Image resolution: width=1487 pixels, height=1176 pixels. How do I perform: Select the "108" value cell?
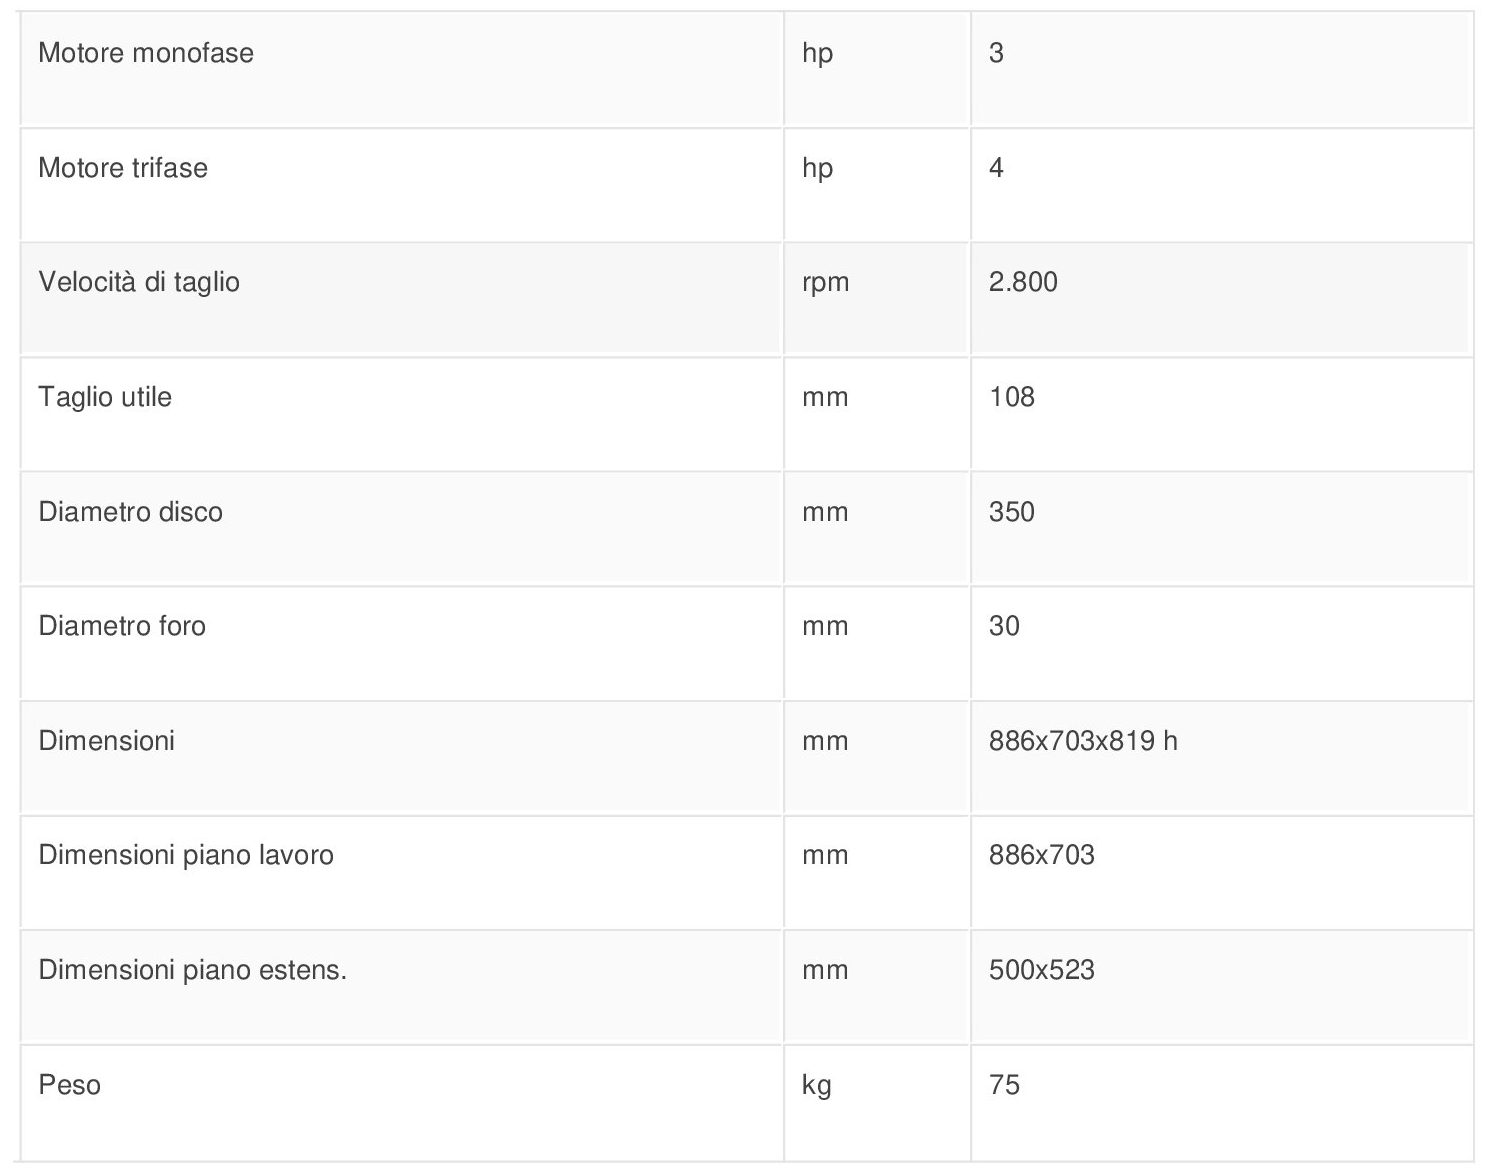pos(1012,397)
